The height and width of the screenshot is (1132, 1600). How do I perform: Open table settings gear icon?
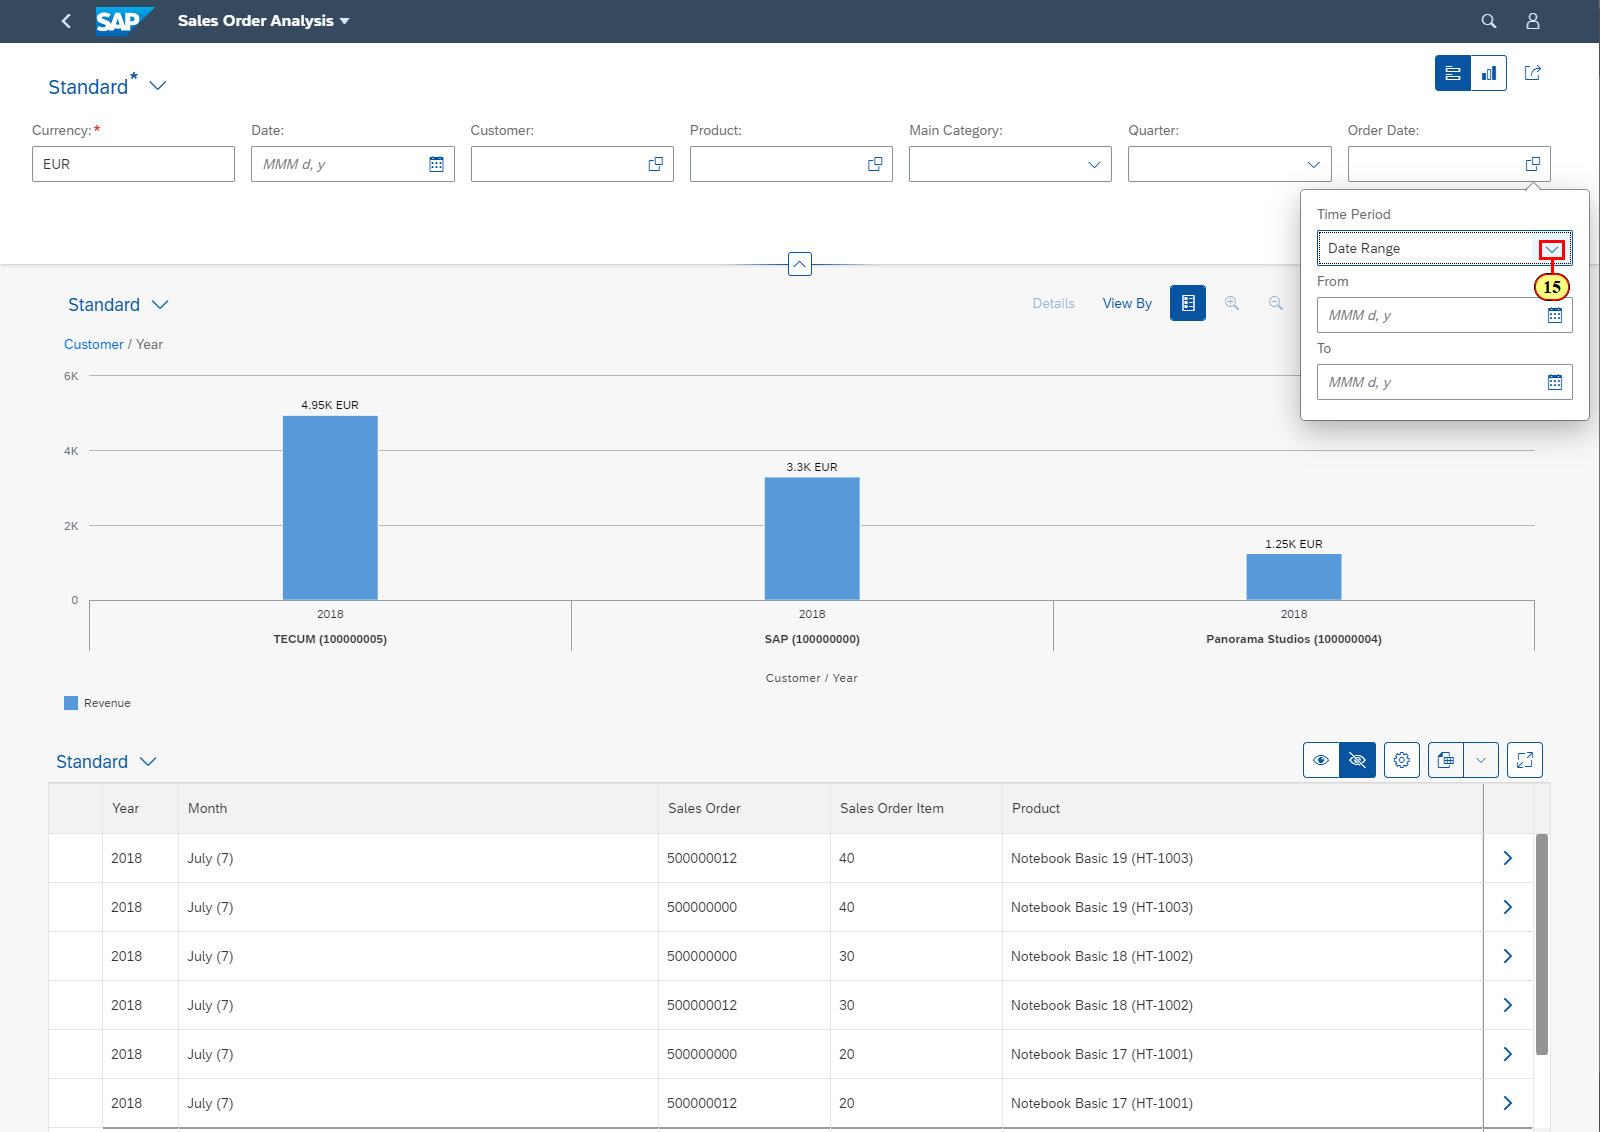pyautogui.click(x=1402, y=760)
